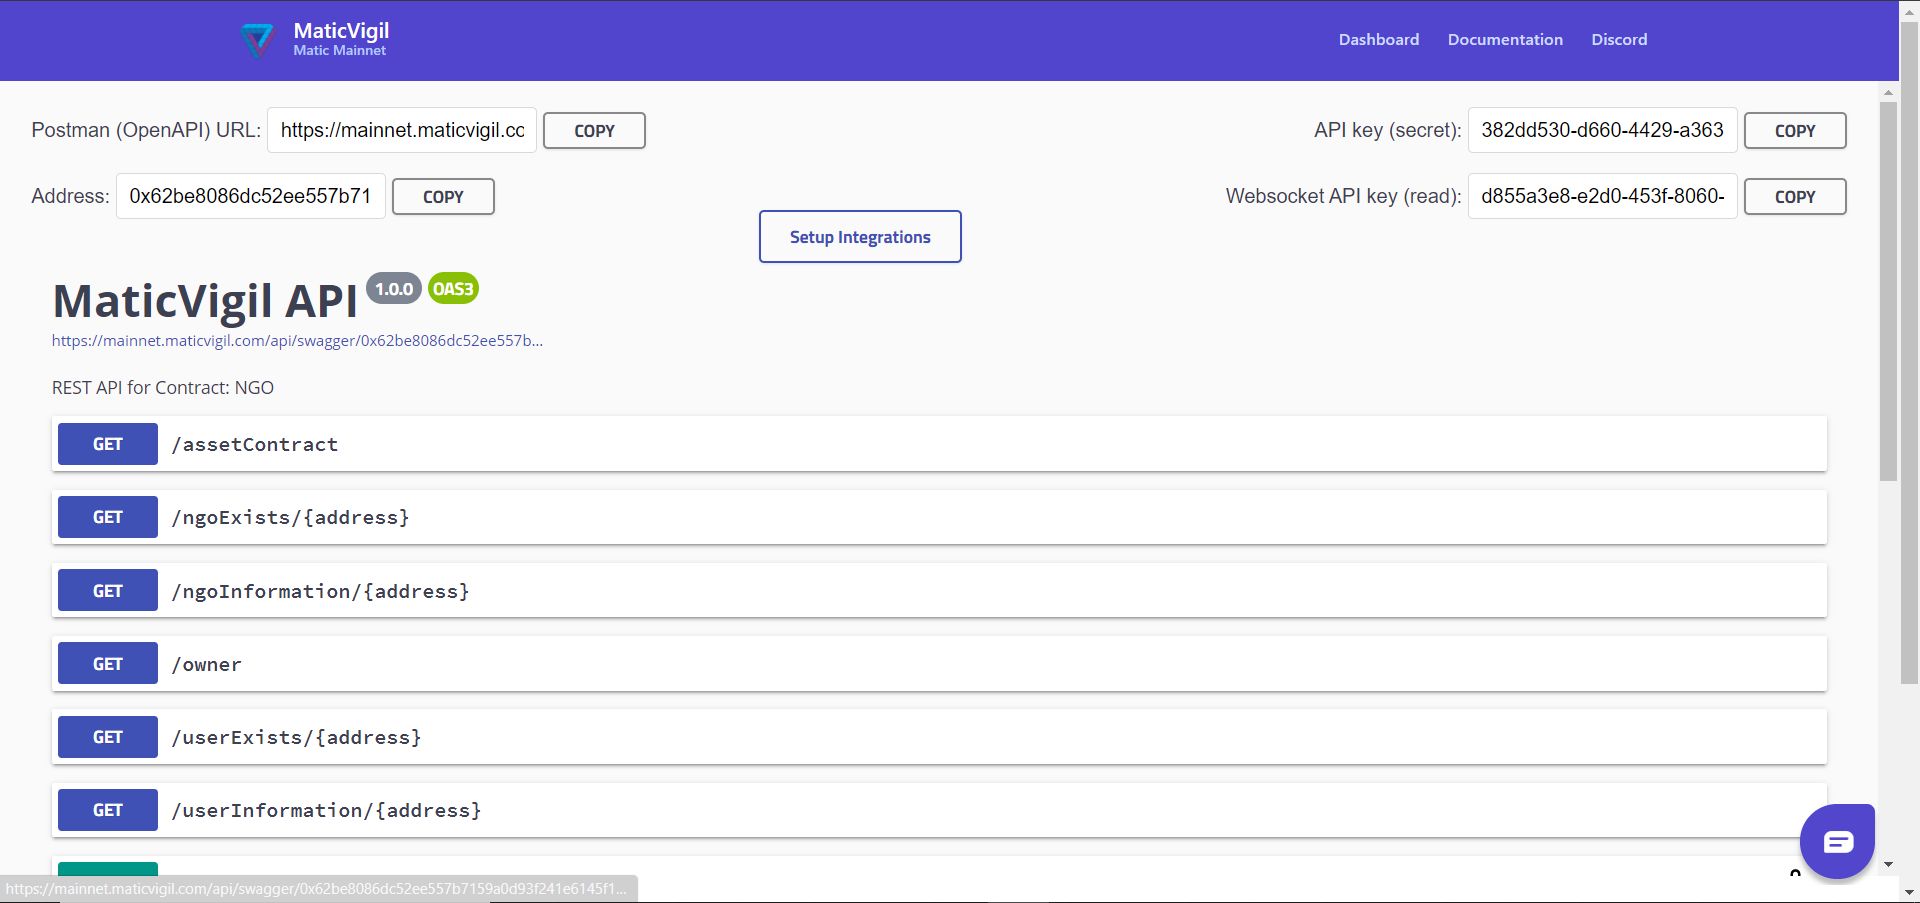This screenshot has width=1920, height=903.
Task: Click the OAS3 badge
Action: [453, 289]
